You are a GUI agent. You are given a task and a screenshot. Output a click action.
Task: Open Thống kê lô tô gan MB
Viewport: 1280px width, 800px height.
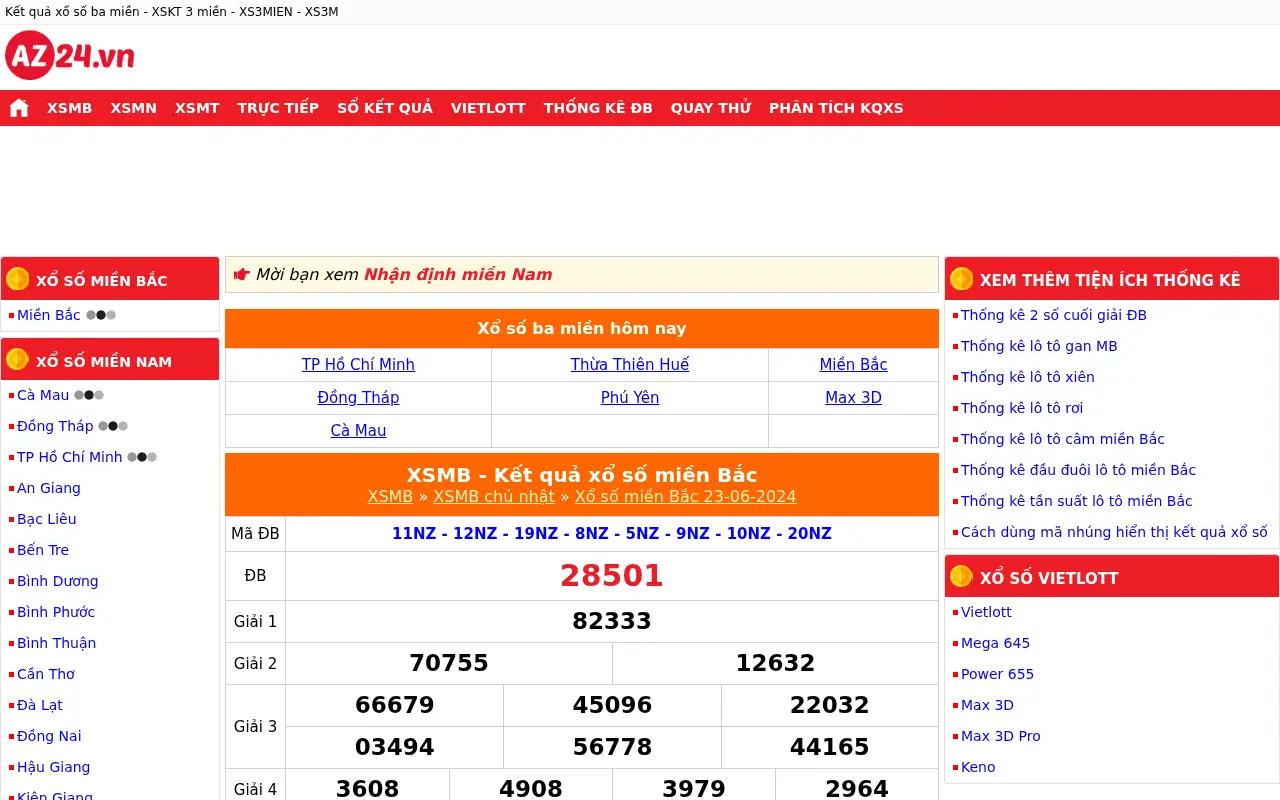point(1039,346)
